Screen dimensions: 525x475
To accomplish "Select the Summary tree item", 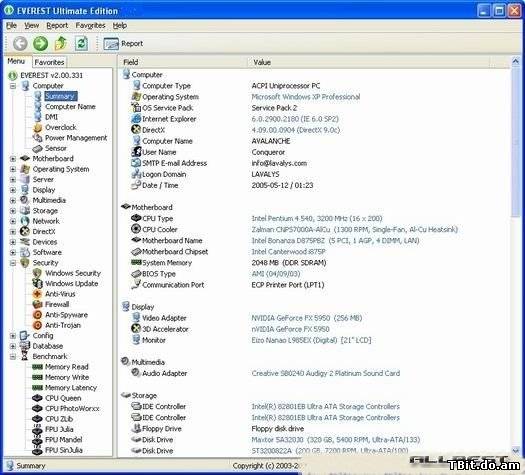I will point(61,96).
